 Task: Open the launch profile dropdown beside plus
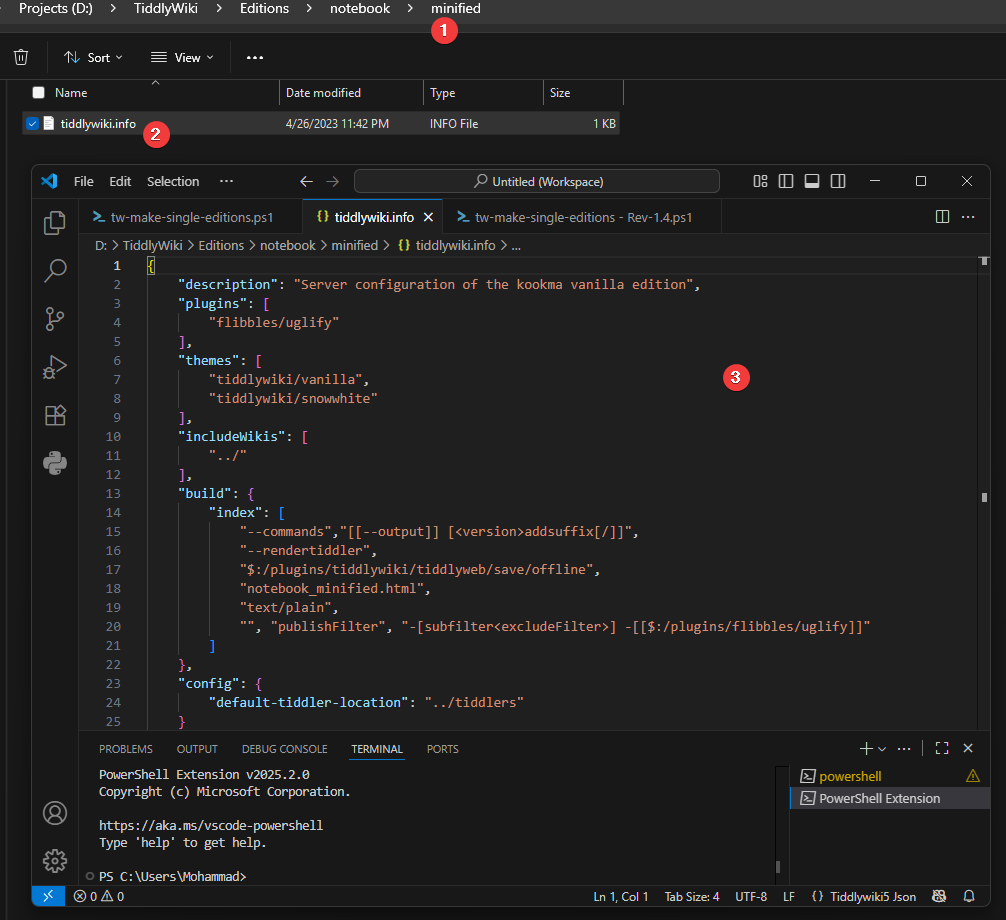pos(882,749)
